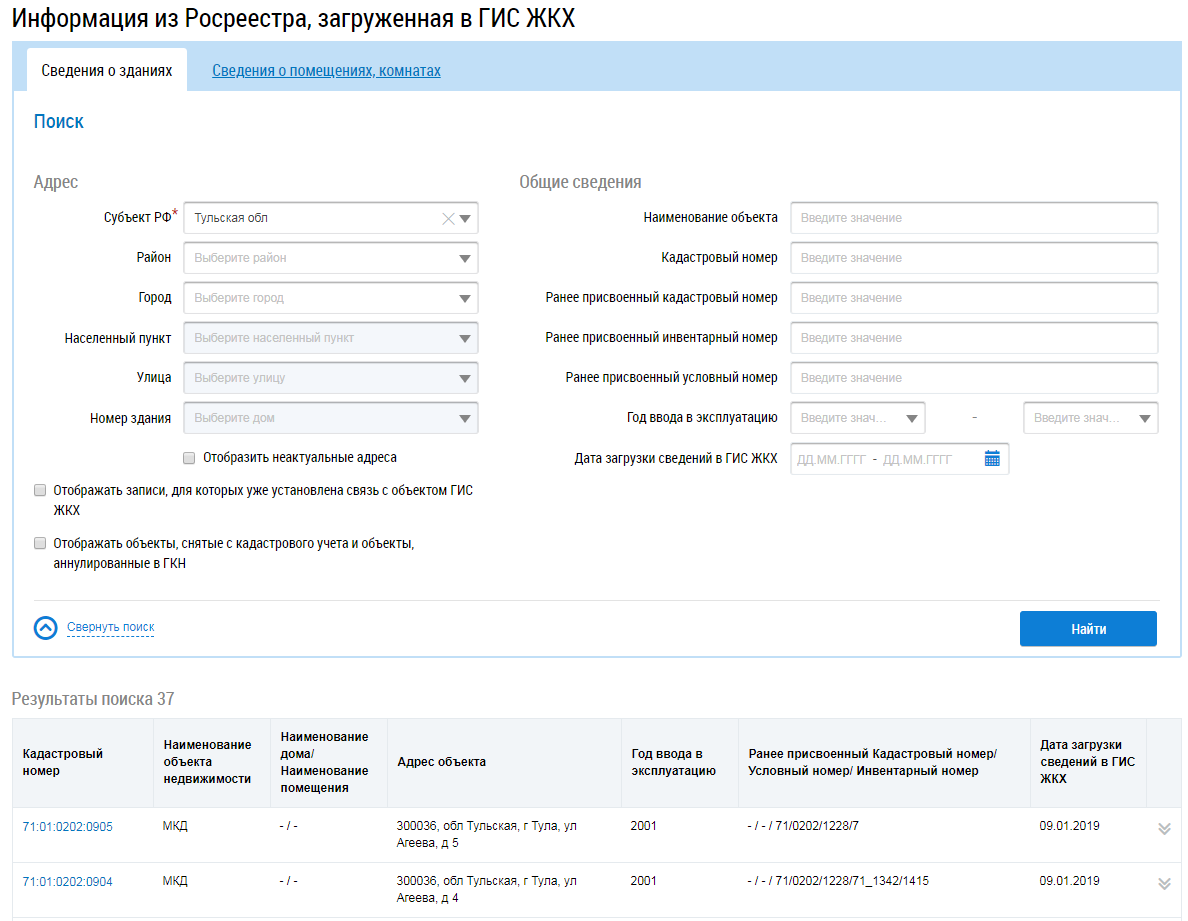Open the calendar date picker icon
The width and height of the screenshot is (1188, 921).
coord(992,459)
